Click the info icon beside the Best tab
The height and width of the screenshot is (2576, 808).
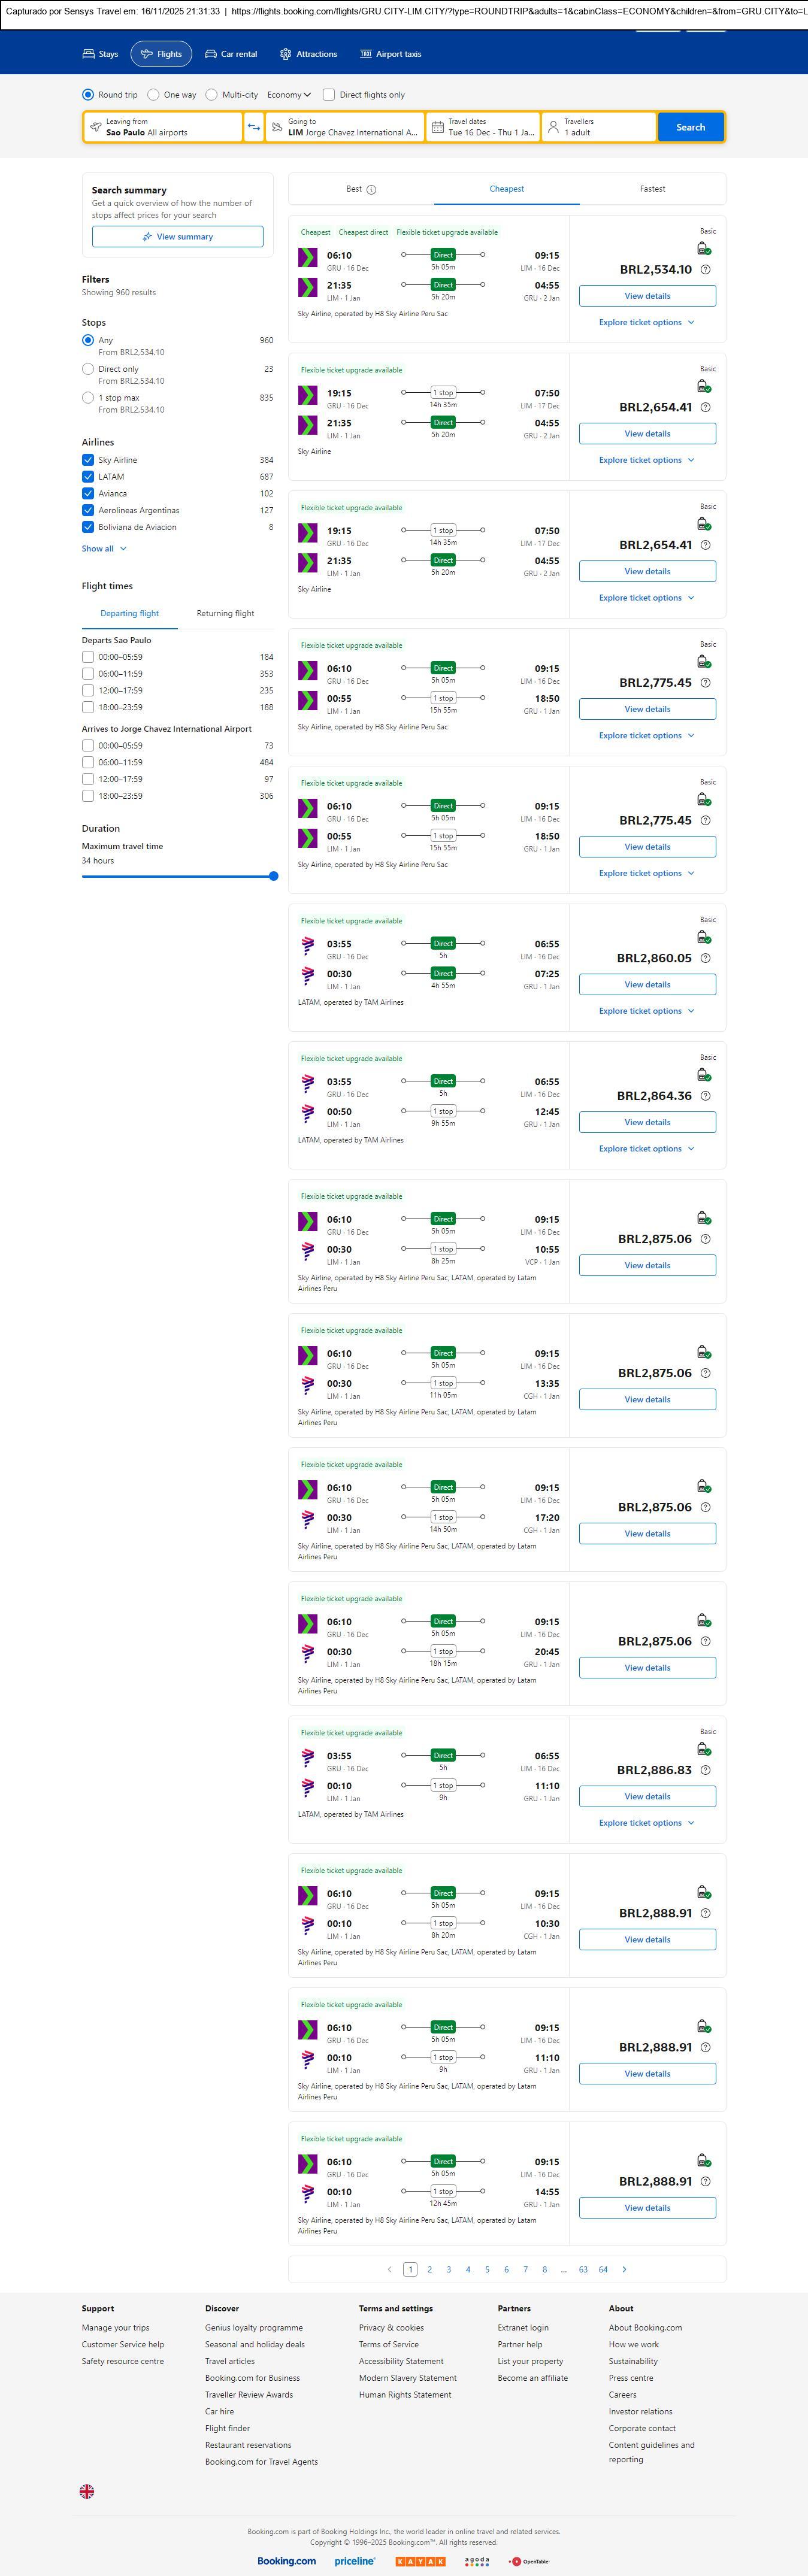click(x=371, y=190)
